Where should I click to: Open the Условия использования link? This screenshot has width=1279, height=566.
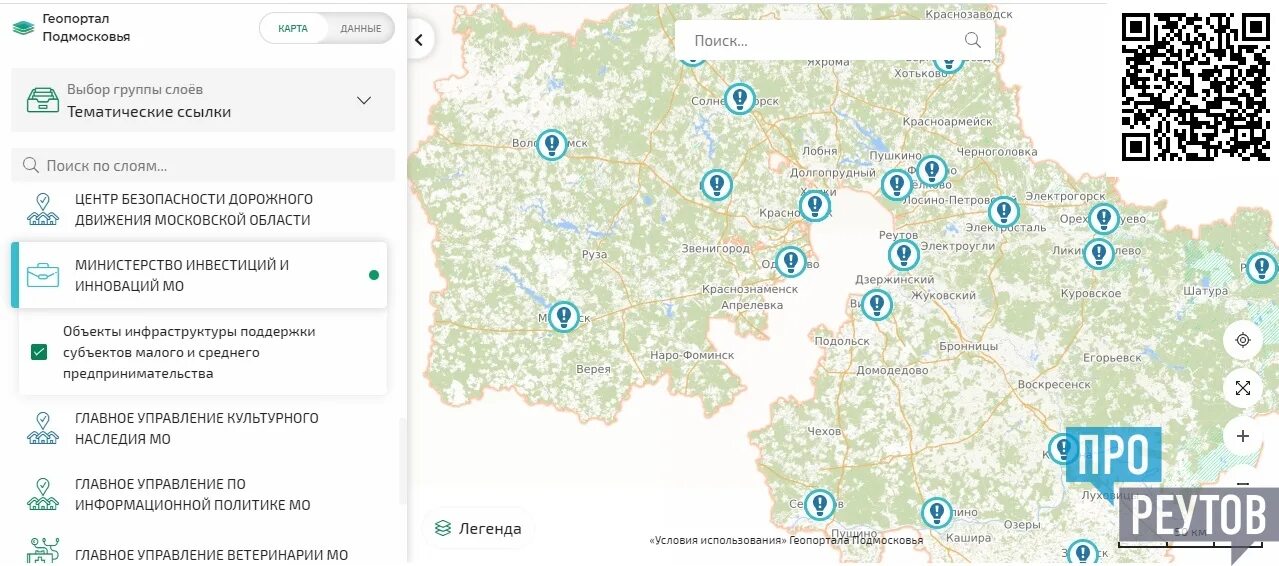coord(718,541)
